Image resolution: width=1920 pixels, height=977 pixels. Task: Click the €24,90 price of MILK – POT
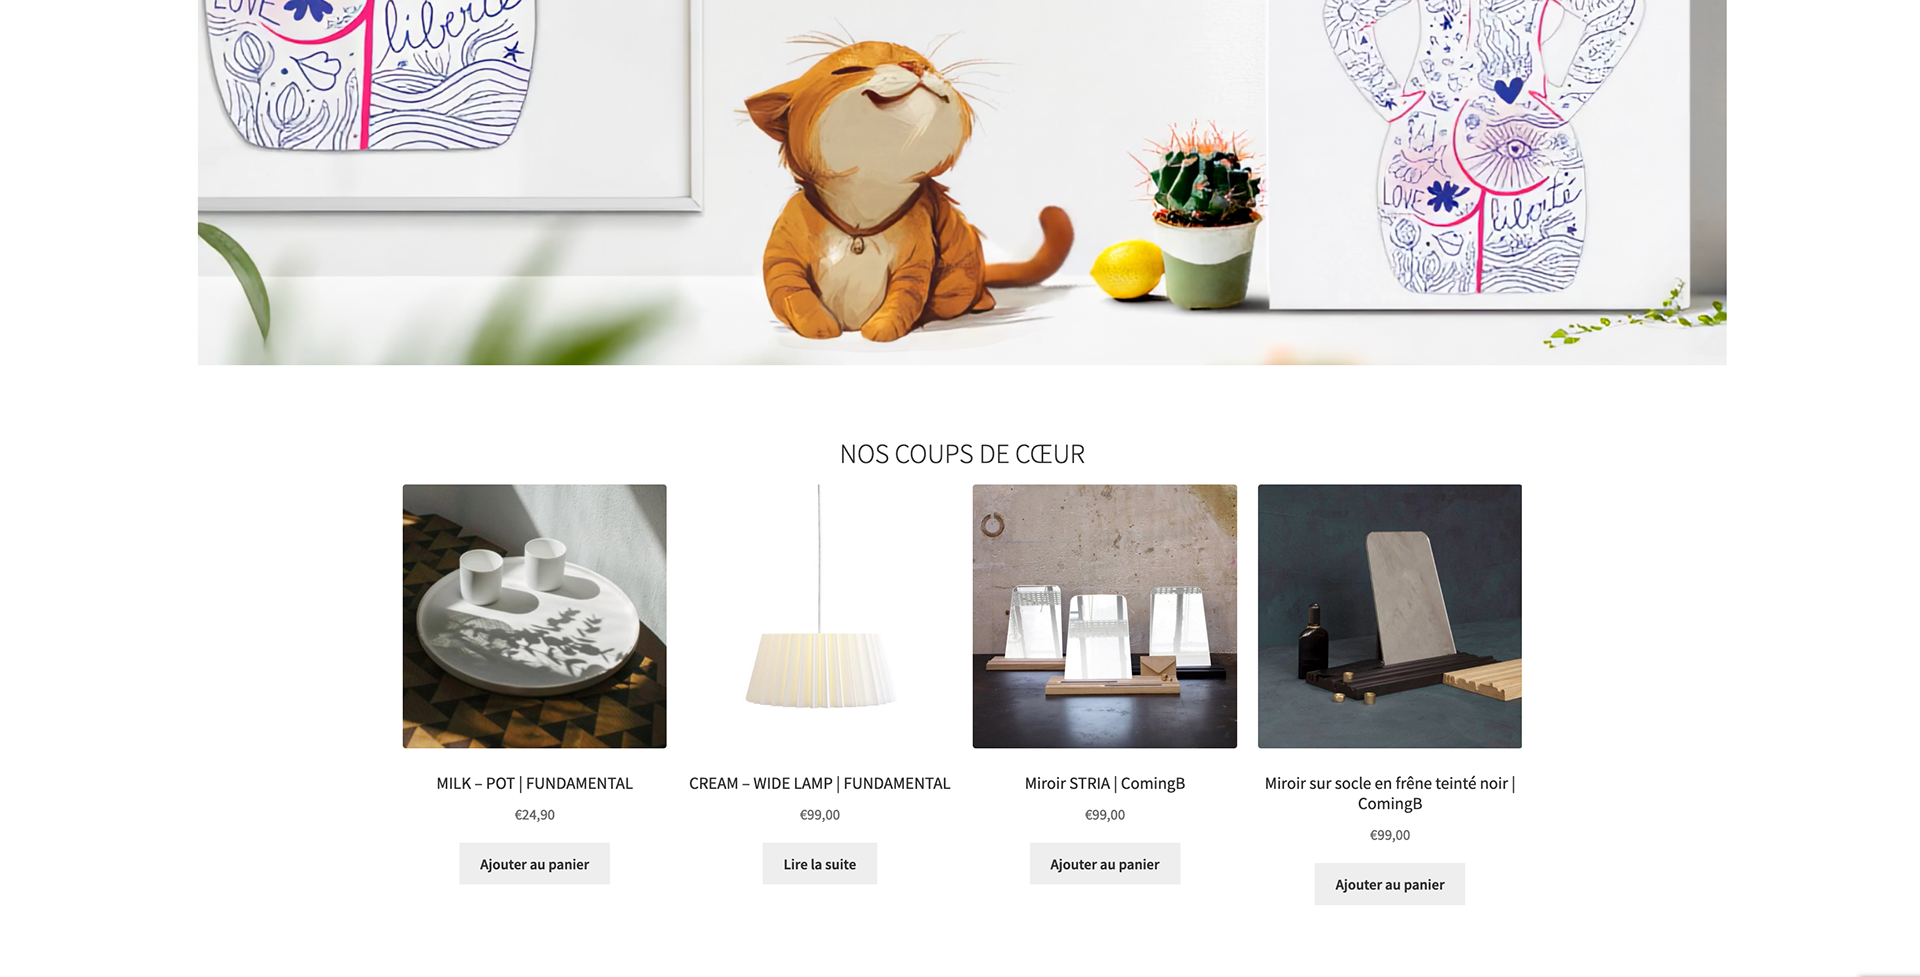tap(534, 815)
